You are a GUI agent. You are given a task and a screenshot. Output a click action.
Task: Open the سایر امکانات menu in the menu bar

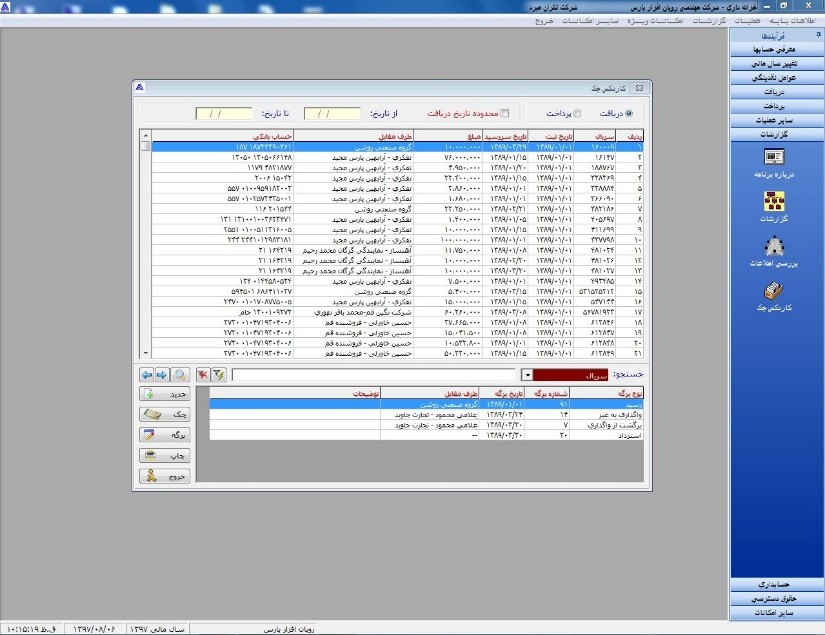click(x=590, y=21)
